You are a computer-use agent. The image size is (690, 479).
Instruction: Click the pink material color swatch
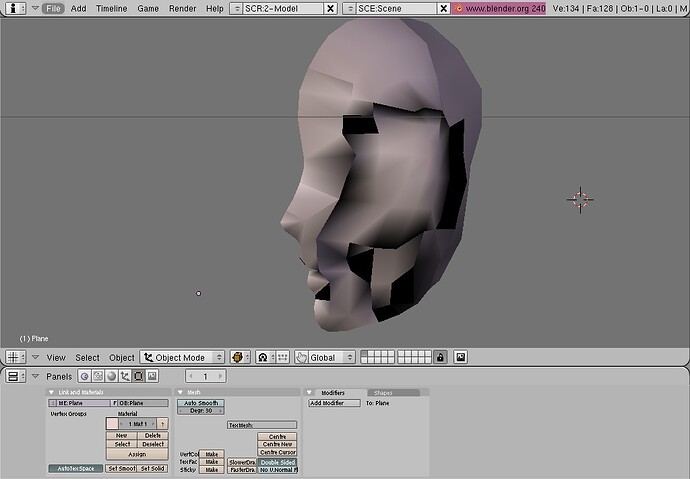(x=112, y=424)
